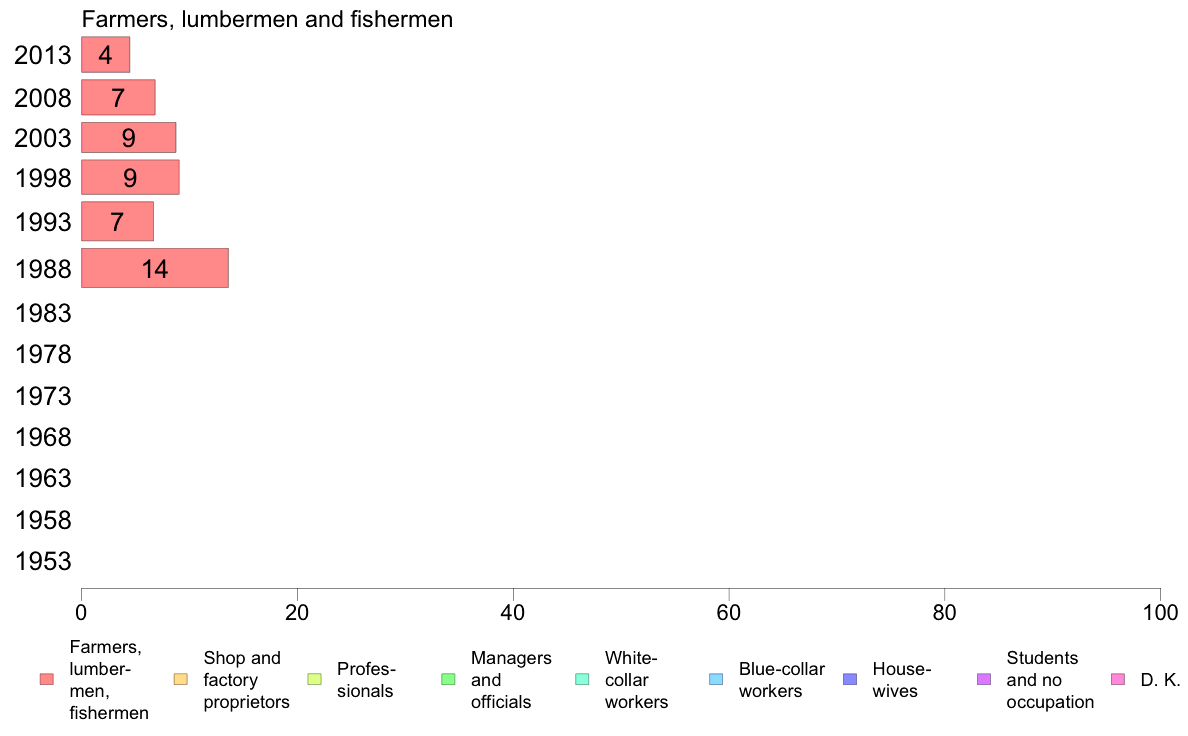Click the yellow-green Professionals legend swatch
1188x736 pixels.
click(314, 680)
